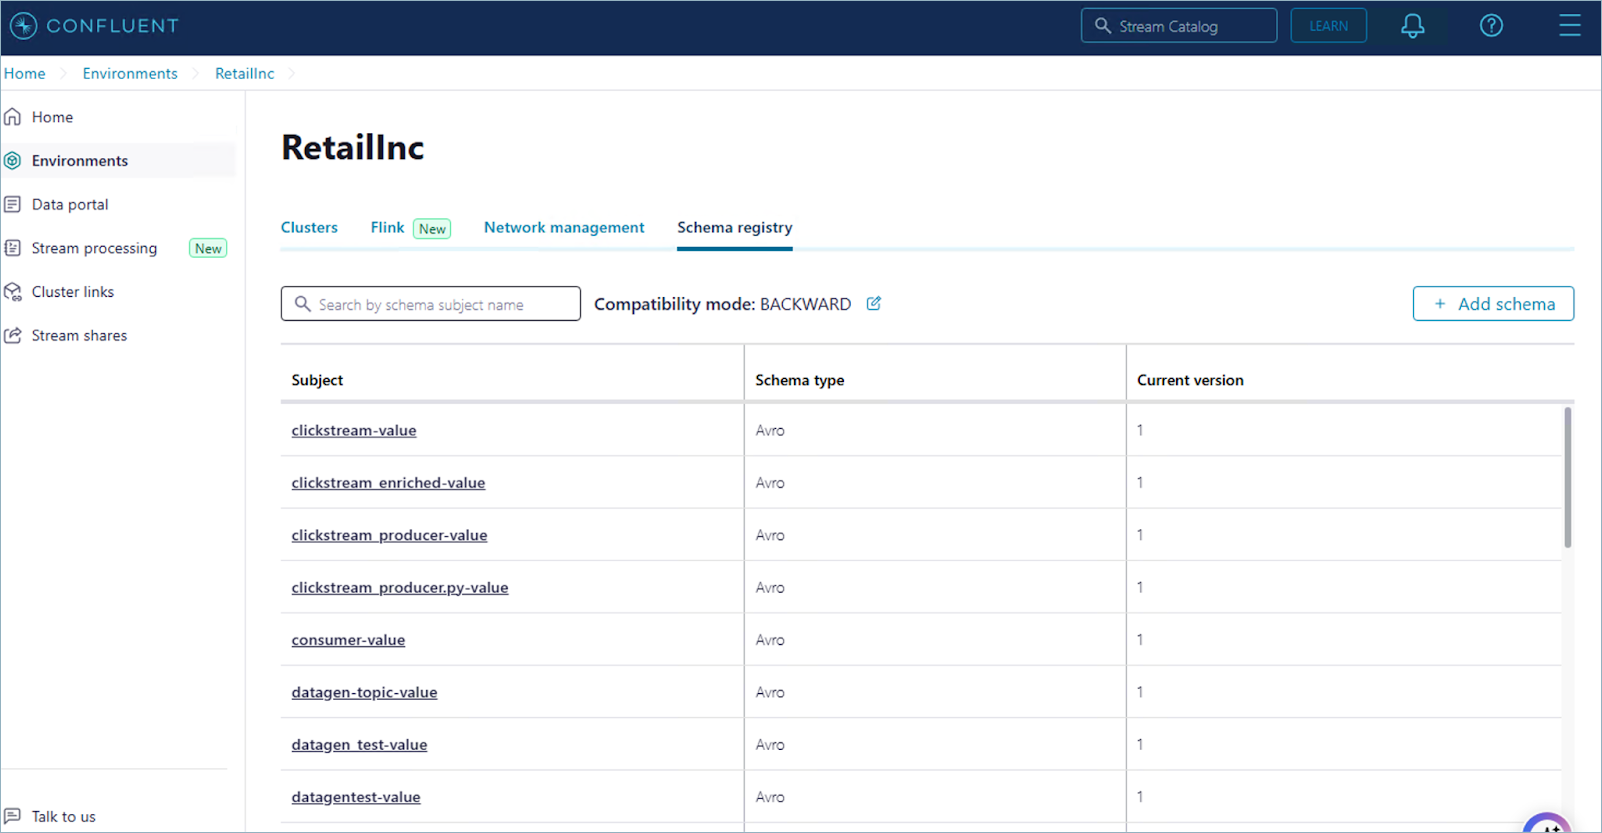1602x833 pixels.
Task: Switch to the Flink tab
Action: click(387, 228)
